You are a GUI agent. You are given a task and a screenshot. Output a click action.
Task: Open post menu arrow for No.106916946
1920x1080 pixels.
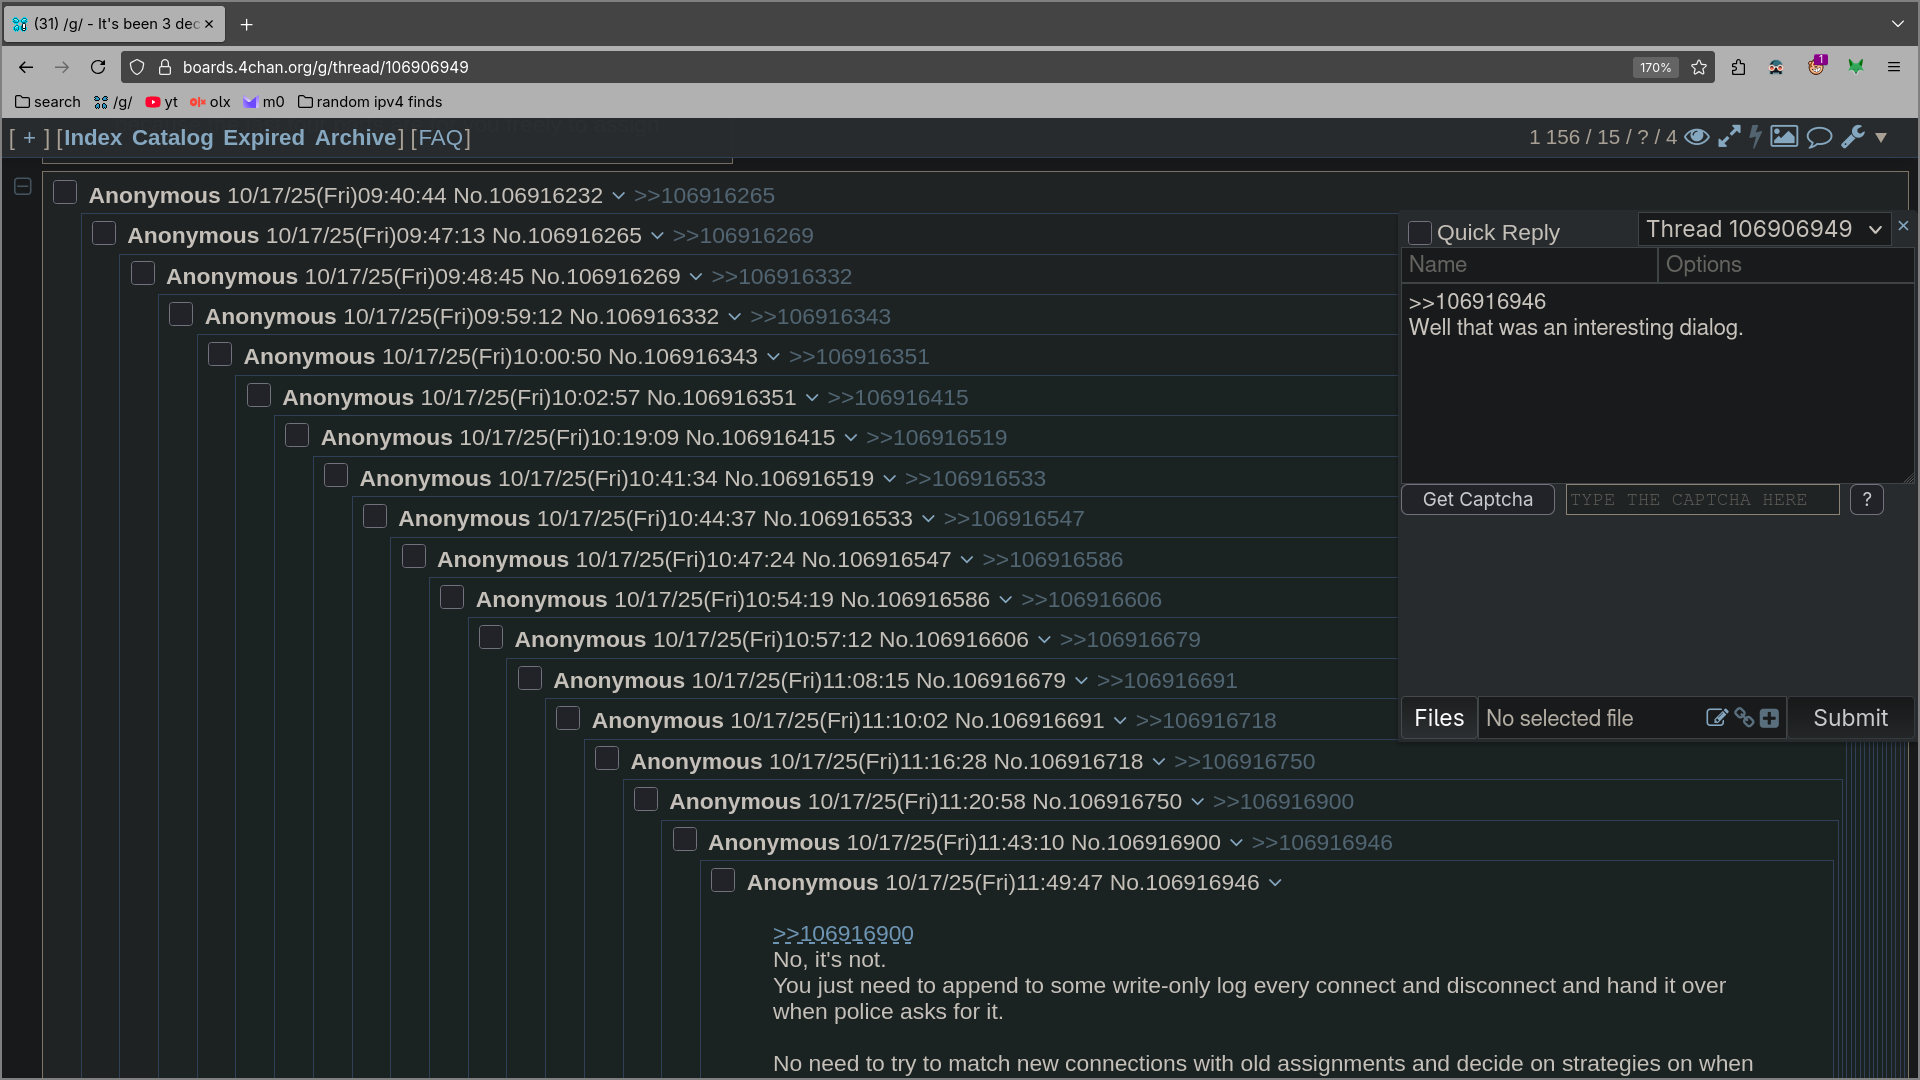(1275, 883)
